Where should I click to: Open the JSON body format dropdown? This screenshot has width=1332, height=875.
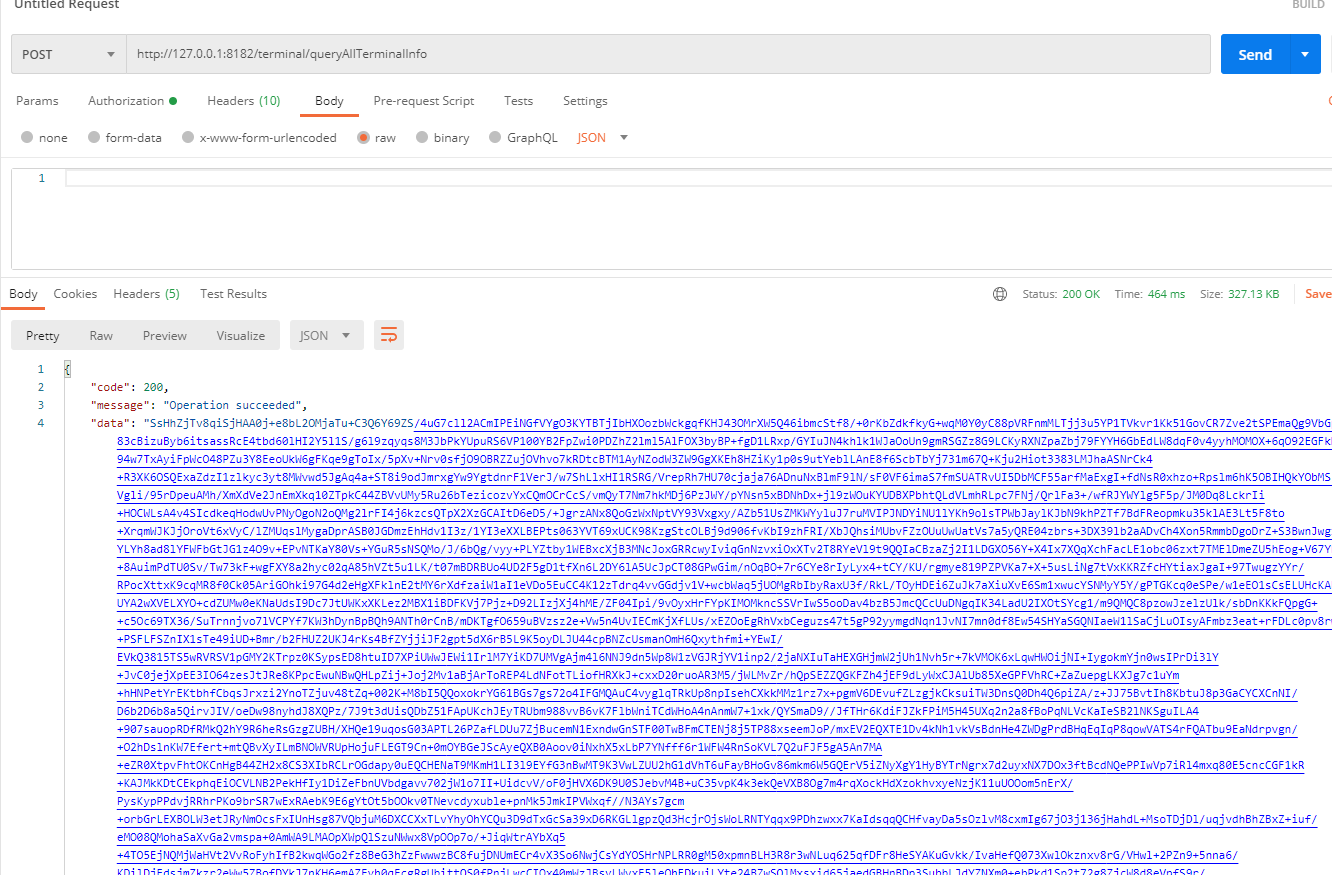(603, 138)
